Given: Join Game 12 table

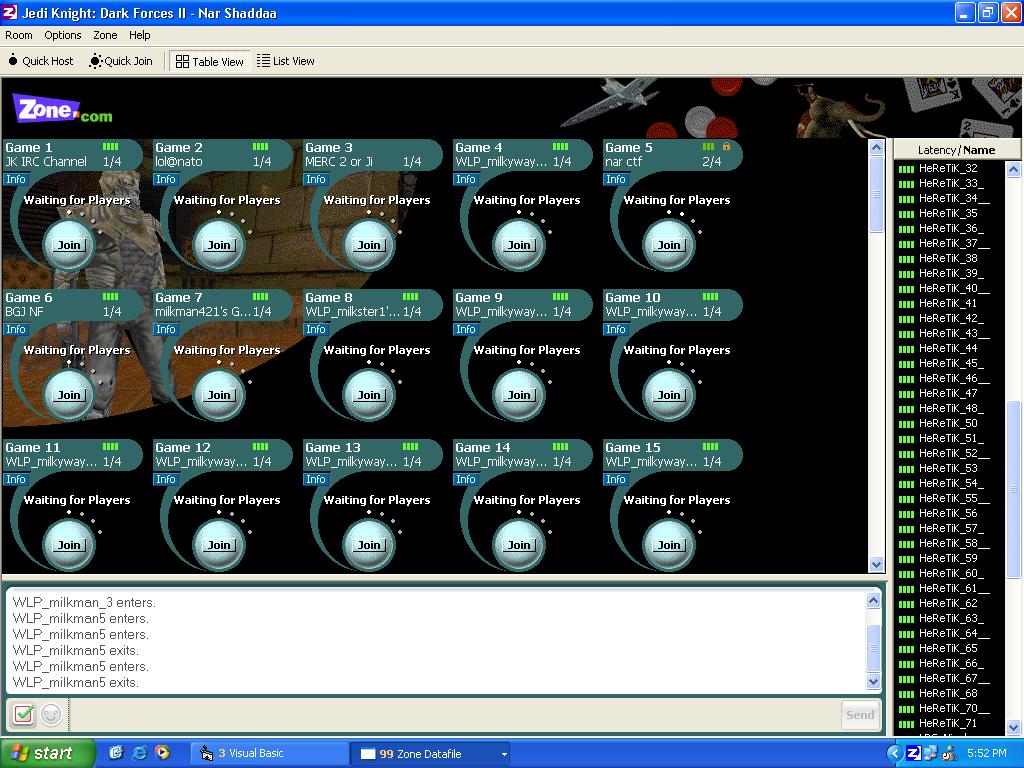Looking at the screenshot, I should (219, 546).
